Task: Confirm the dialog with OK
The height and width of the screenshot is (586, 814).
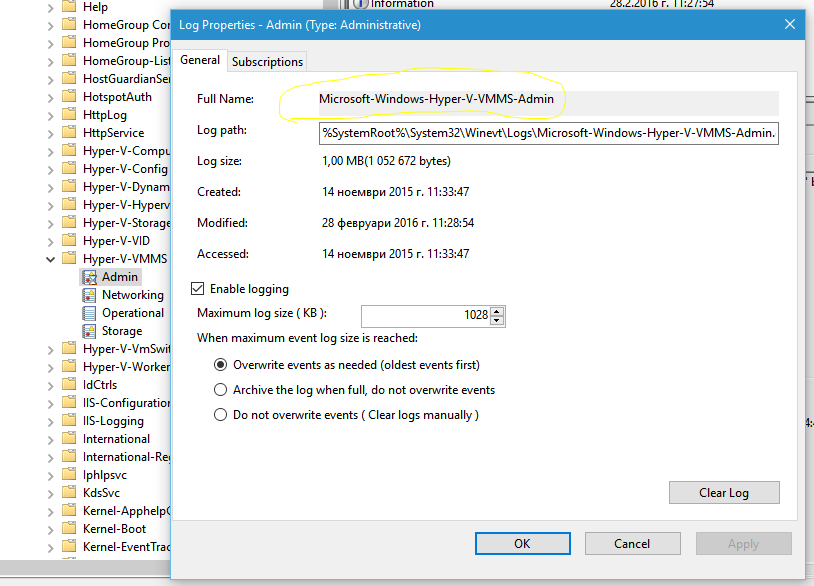Action: coord(522,544)
